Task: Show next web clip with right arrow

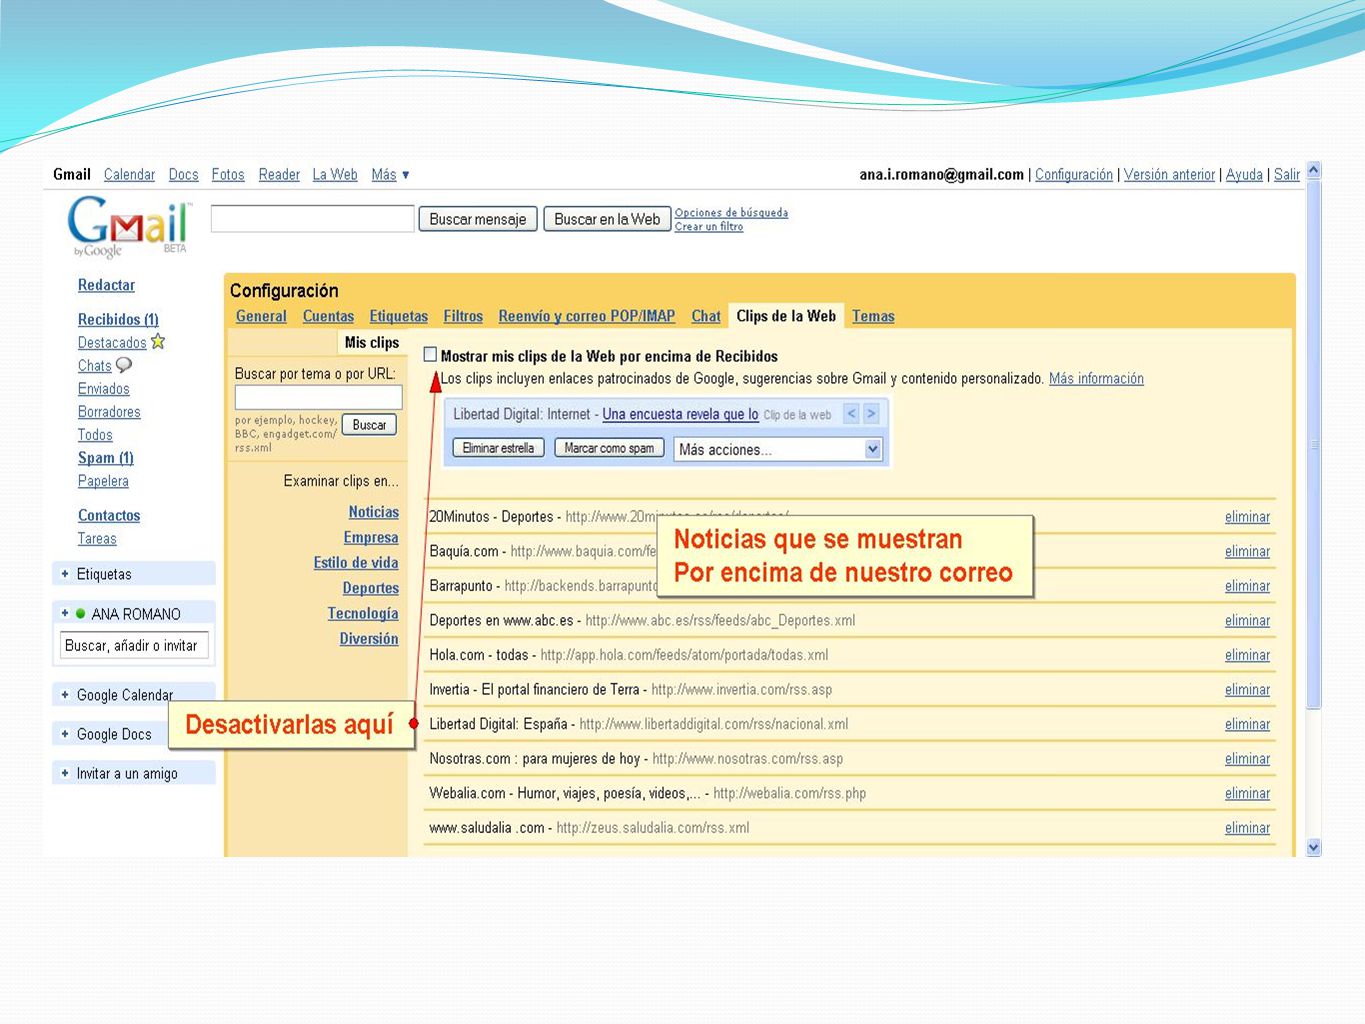Action: [x=871, y=414]
